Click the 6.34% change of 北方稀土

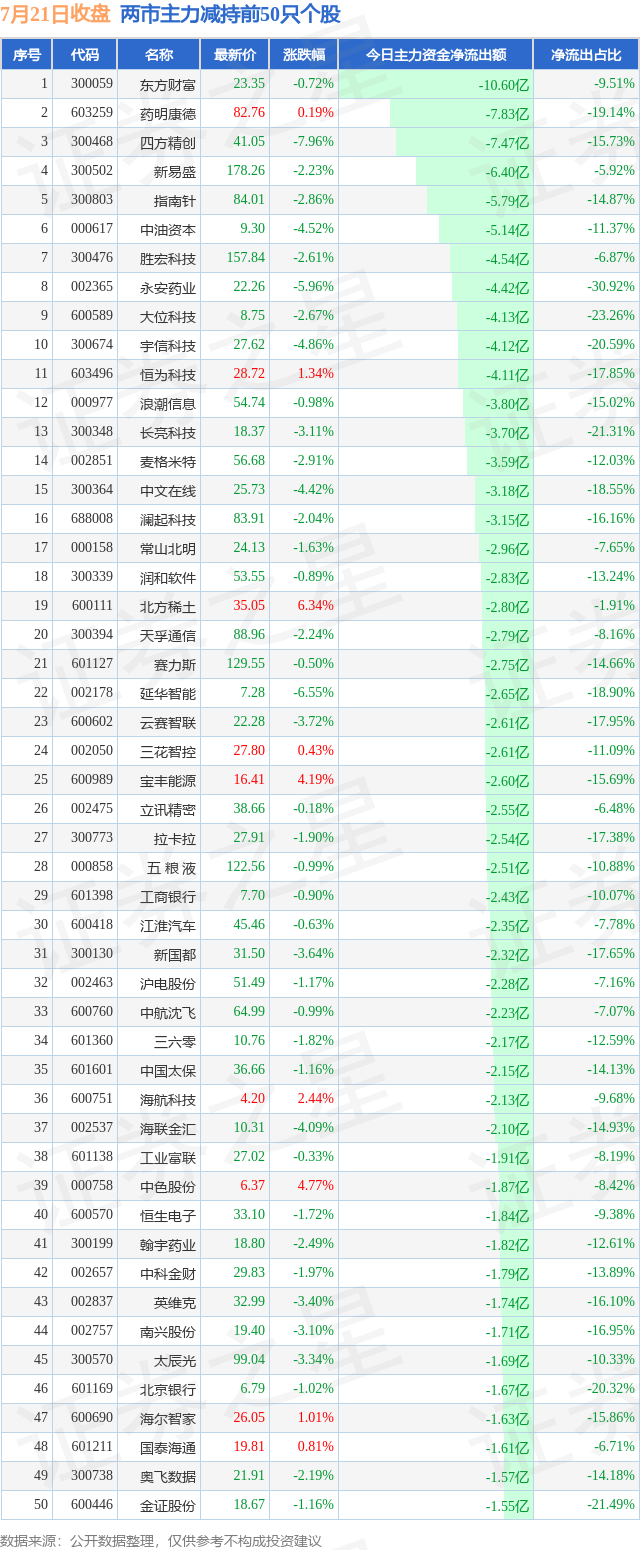point(316,606)
